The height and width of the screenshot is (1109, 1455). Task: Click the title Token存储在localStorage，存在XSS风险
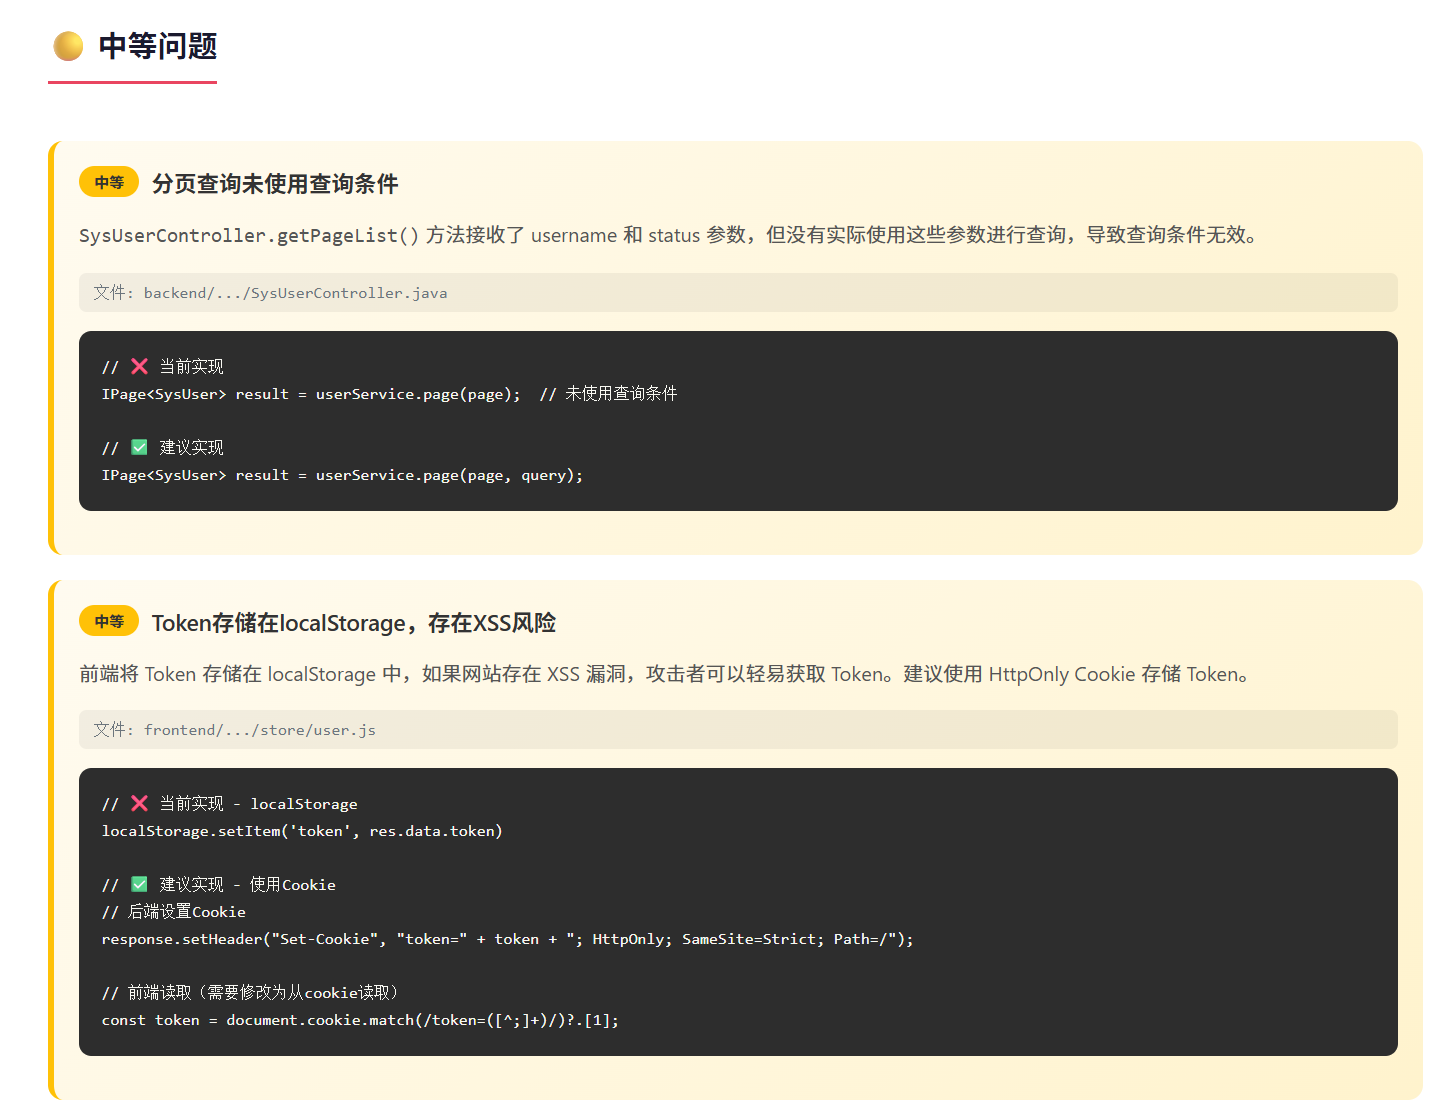click(353, 623)
